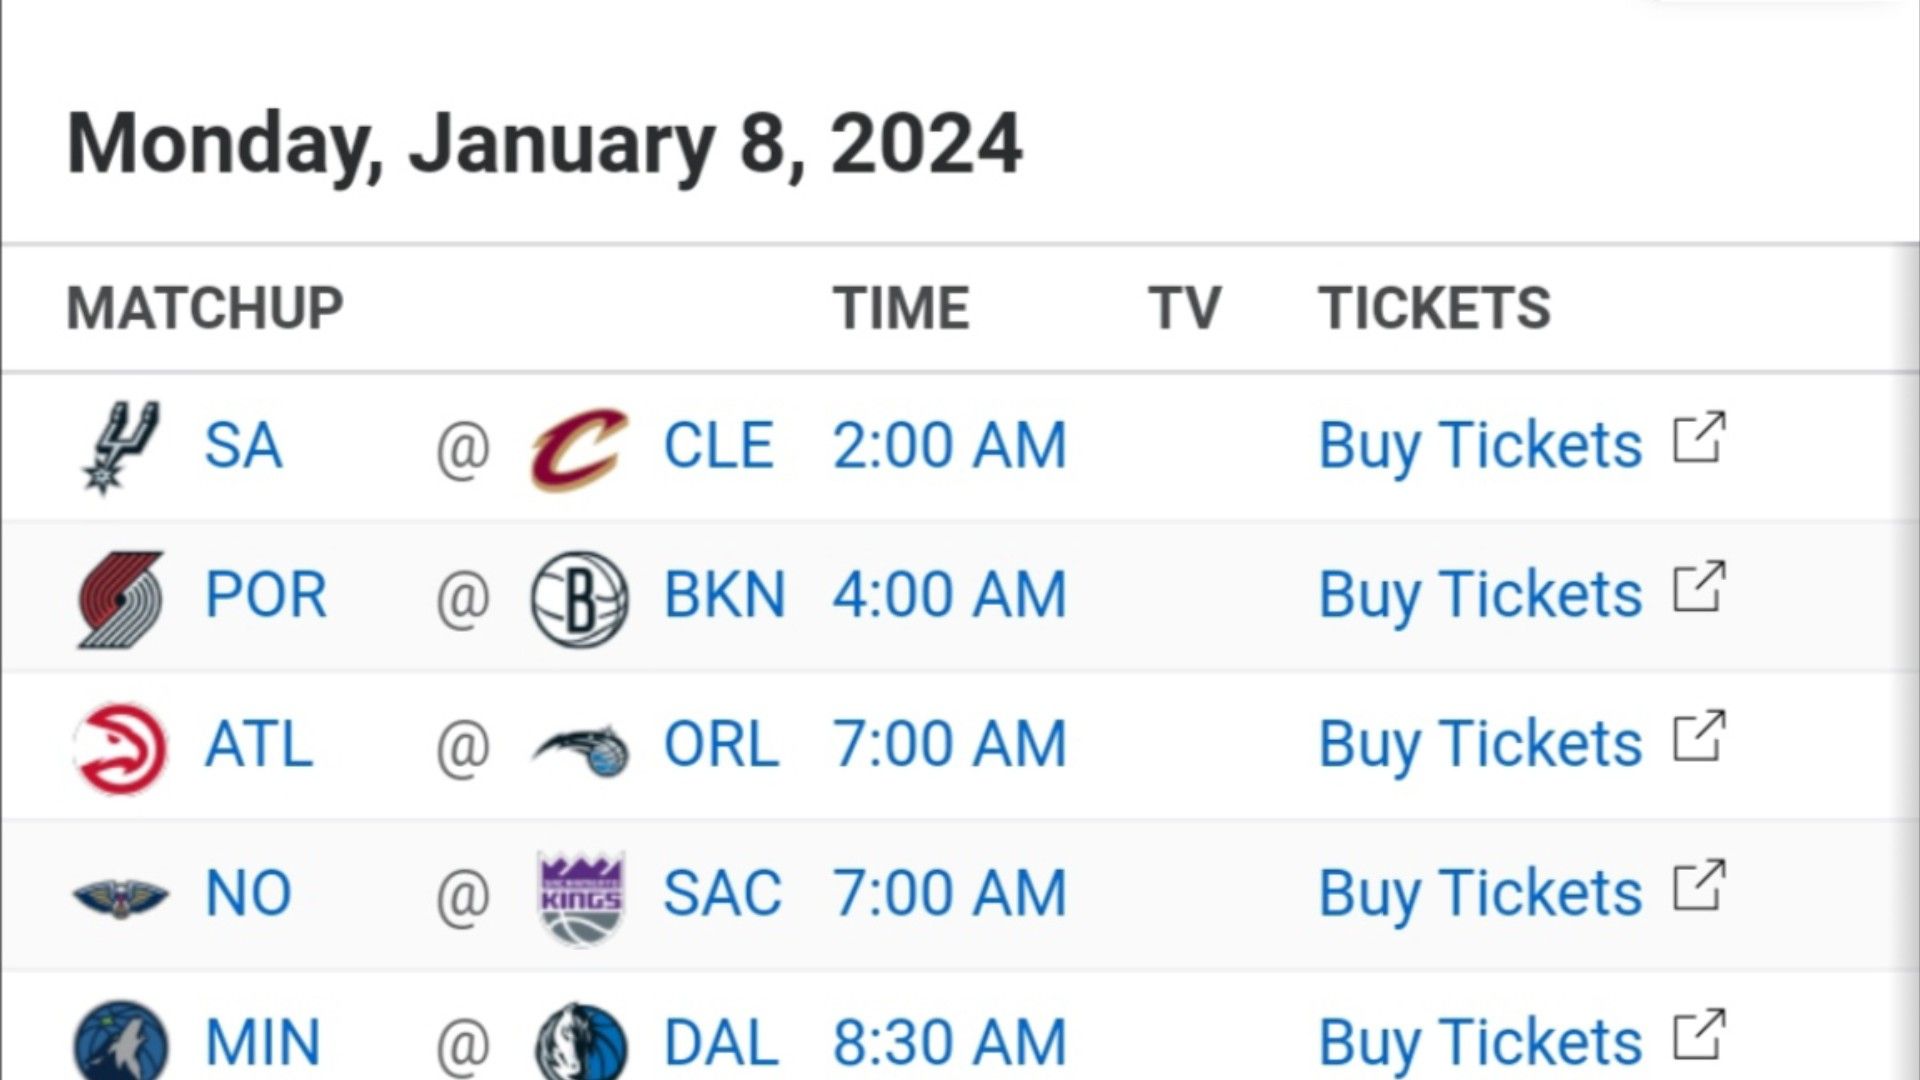Buy Tickets for ATL at ORL
This screenshot has width=1920, height=1080.
(1480, 745)
